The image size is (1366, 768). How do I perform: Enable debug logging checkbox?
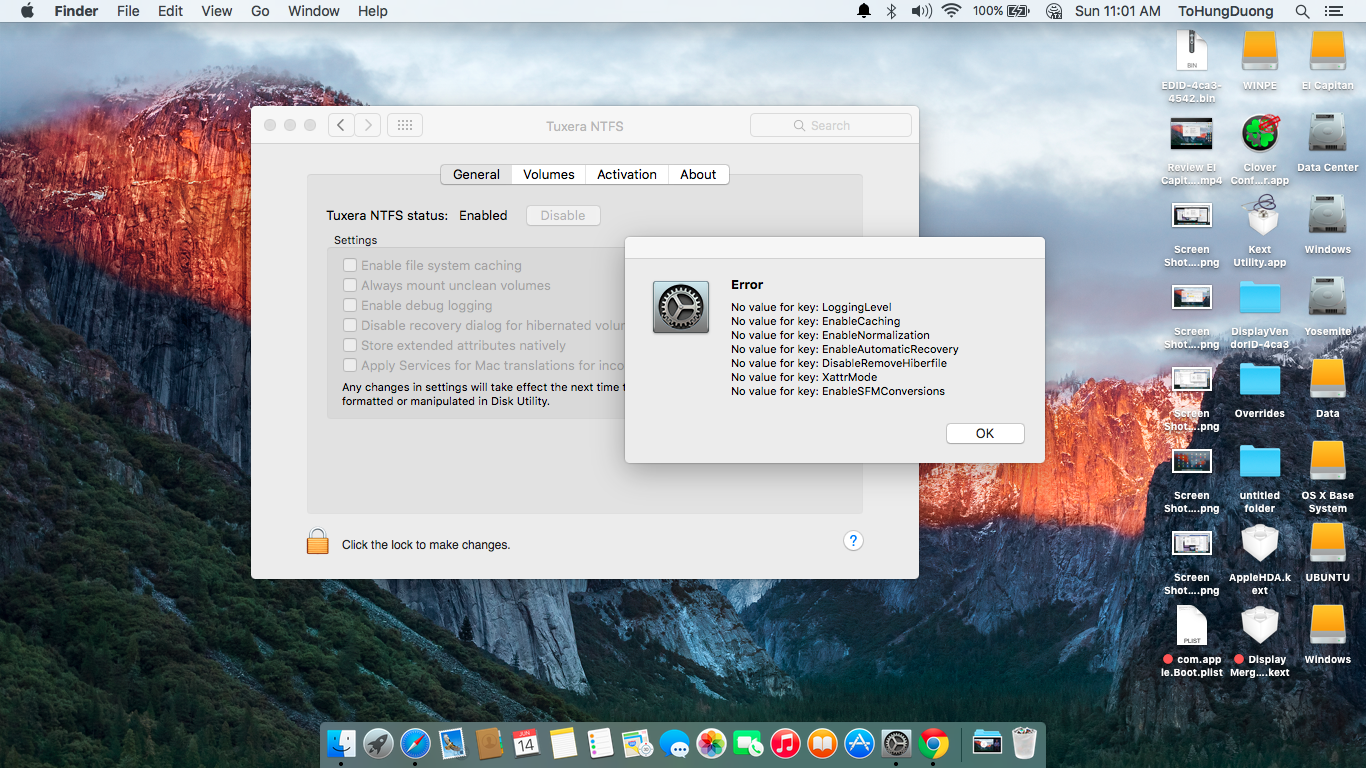click(350, 306)
